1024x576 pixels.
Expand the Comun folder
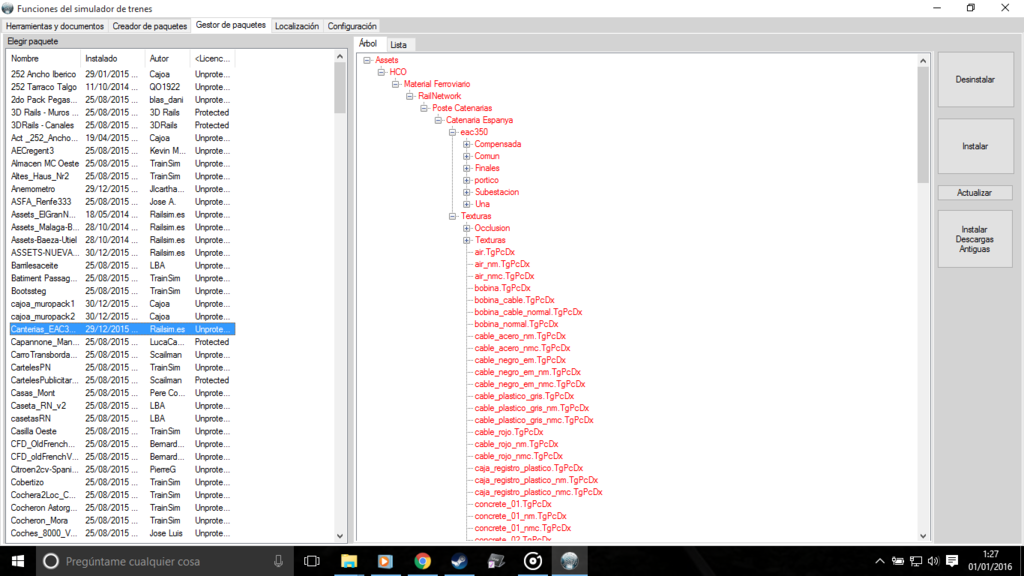pyautogui.click(x=467, y=156)
